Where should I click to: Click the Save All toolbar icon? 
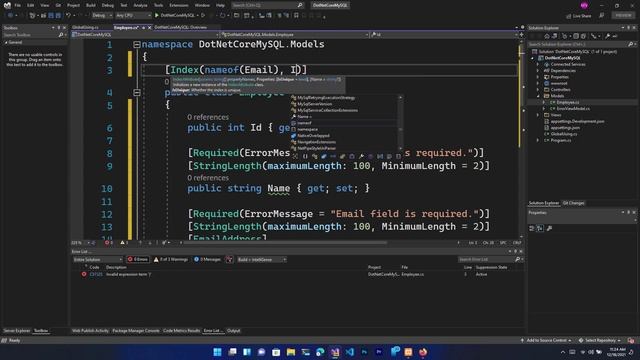click(58, 16)
